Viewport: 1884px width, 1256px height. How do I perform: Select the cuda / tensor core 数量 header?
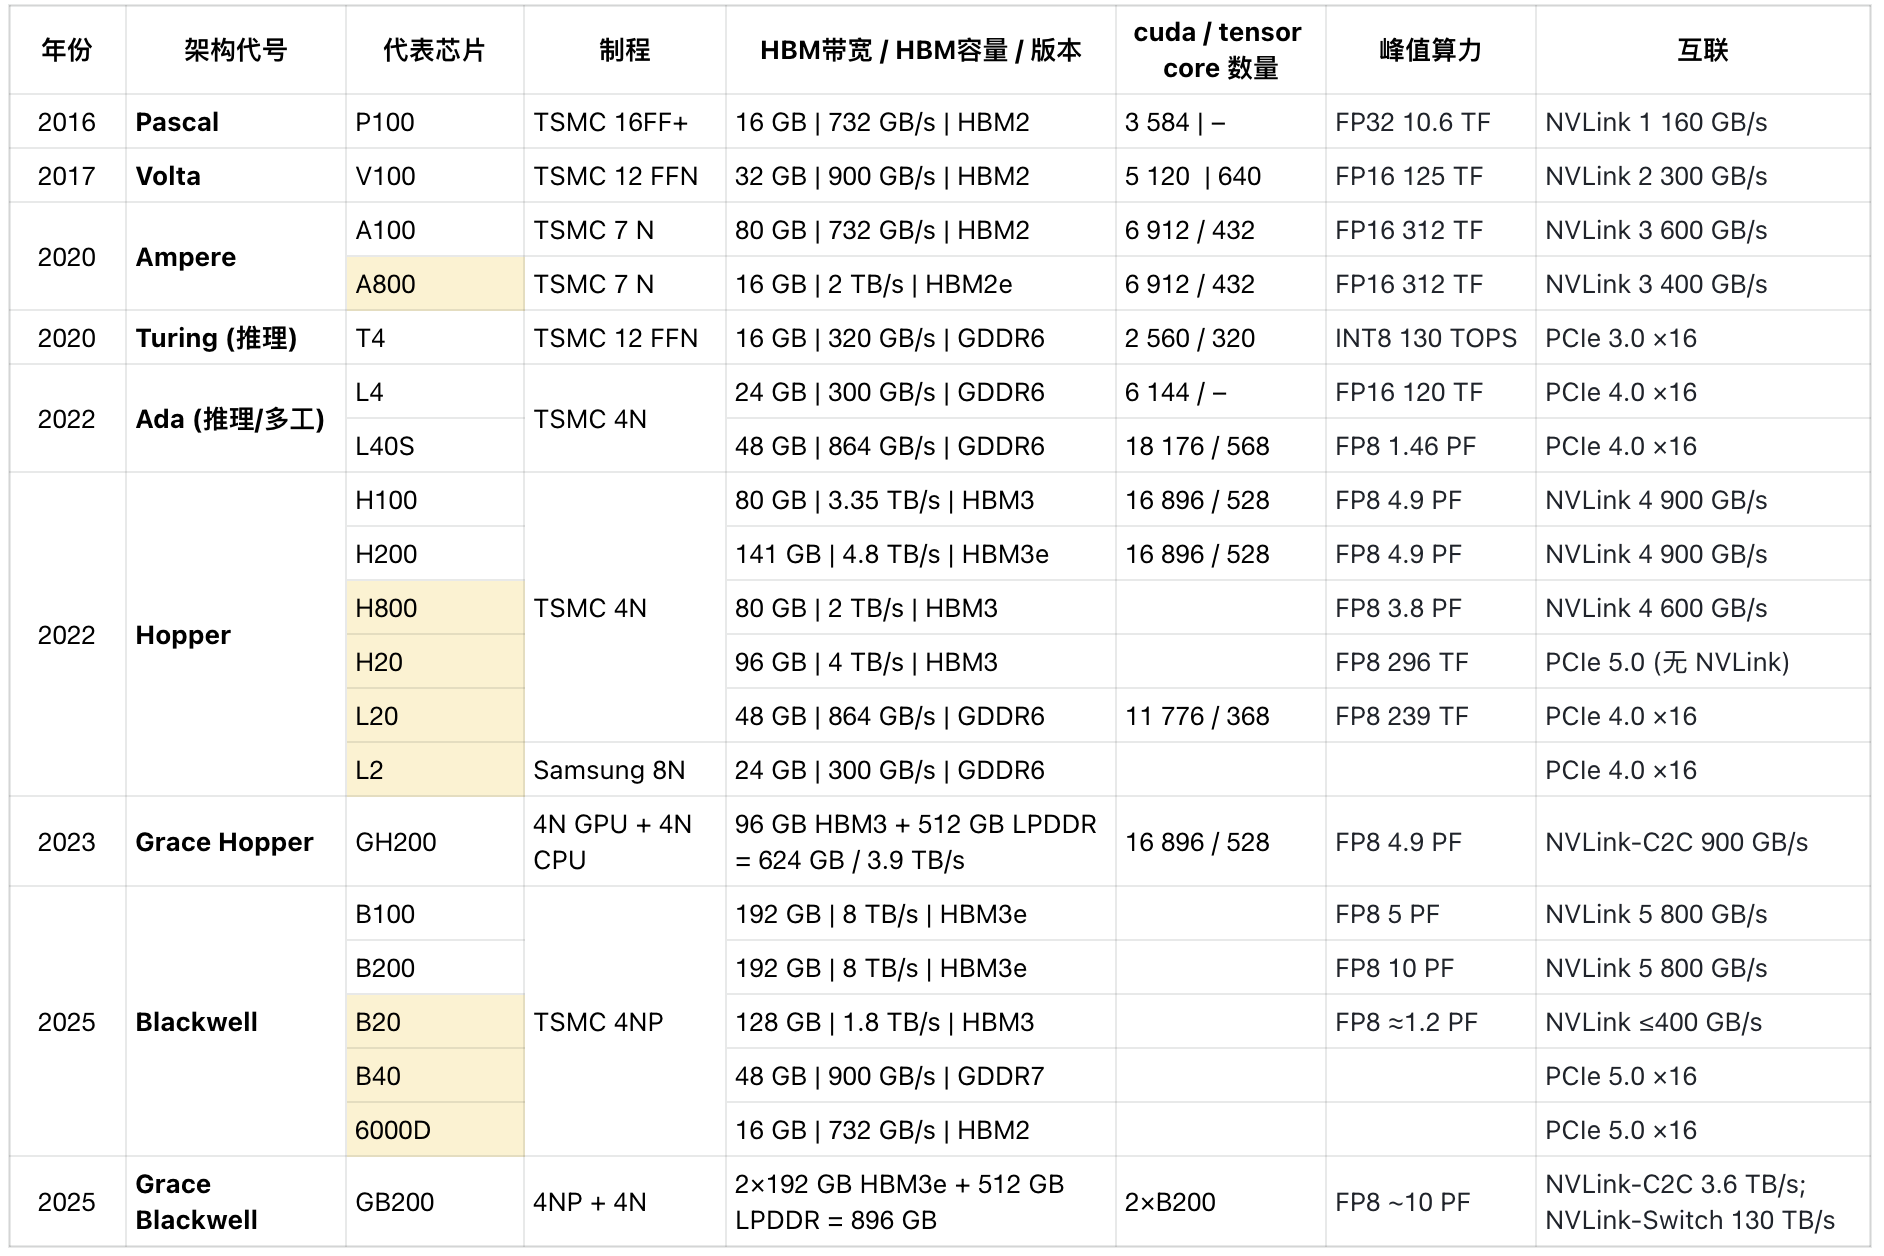pyautogui.click(x=1220, y=50)
